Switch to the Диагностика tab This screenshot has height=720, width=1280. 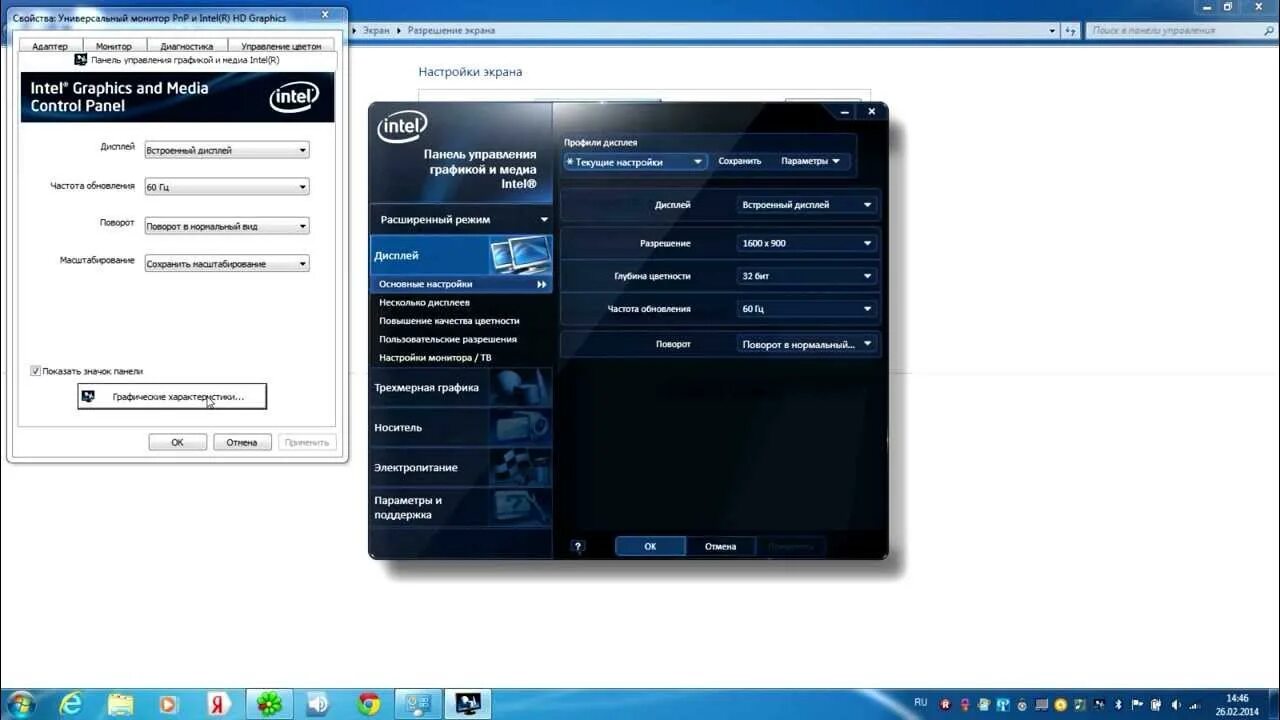coord(187,46)
